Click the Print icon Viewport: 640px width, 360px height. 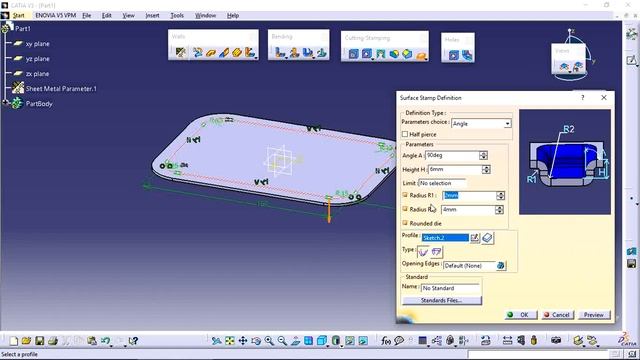pyautogui.click(x=53, y=340)
